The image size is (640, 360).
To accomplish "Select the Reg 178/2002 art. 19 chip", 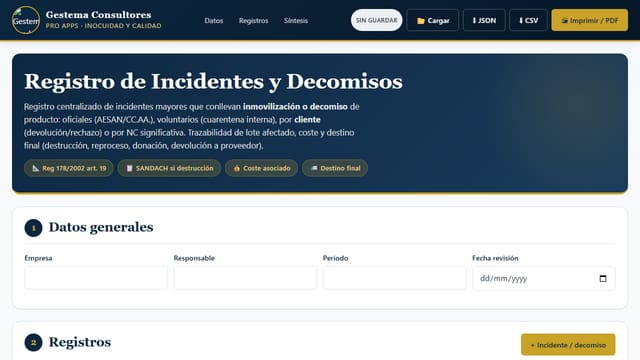I will point(69,168).
